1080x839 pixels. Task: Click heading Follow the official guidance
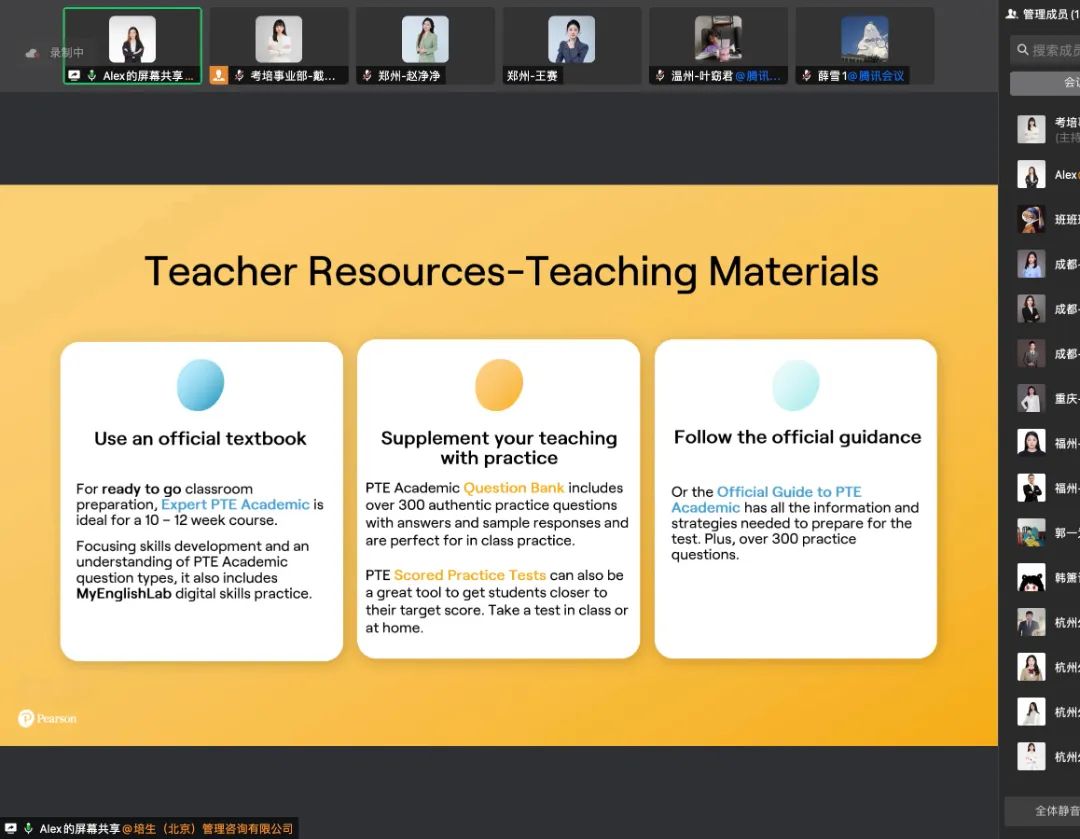798,437
